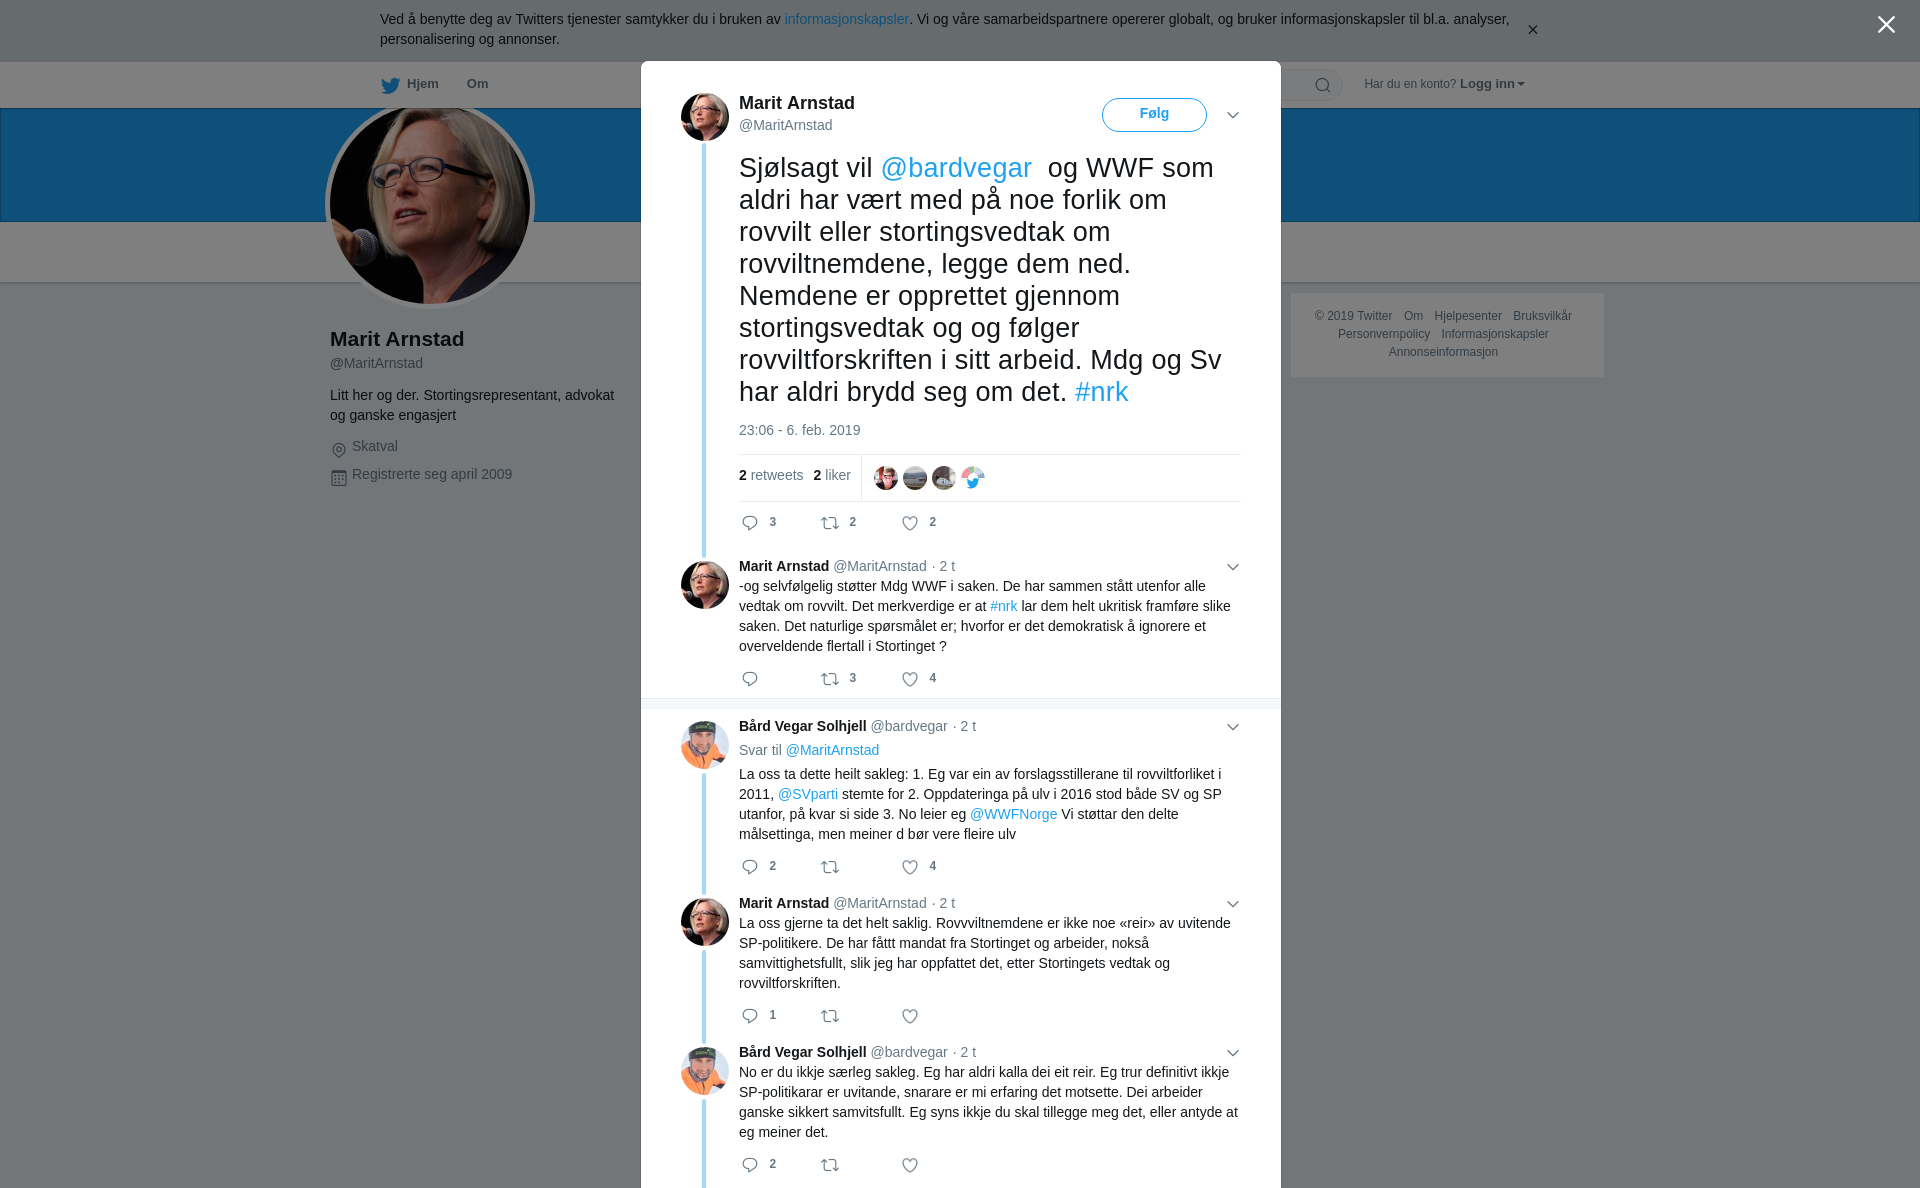Like Bård Vegar Solhjell's first reply

pos(910,867)
